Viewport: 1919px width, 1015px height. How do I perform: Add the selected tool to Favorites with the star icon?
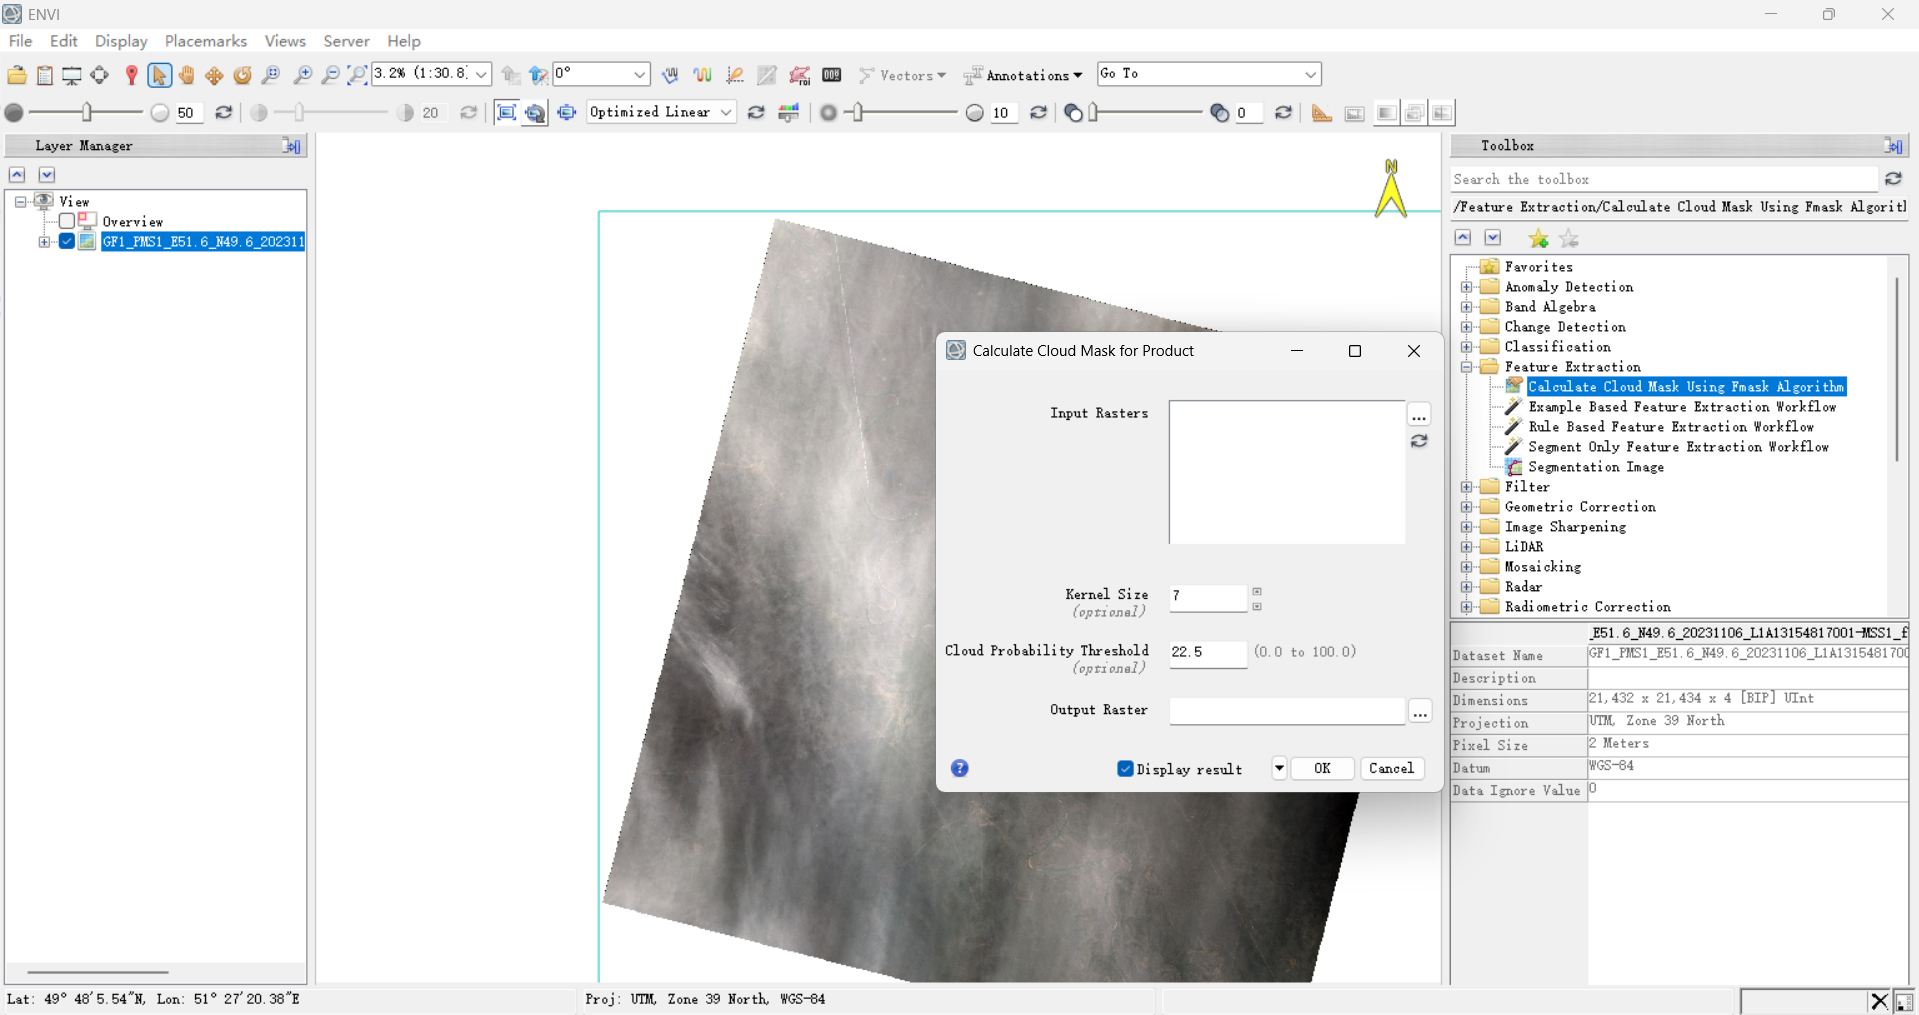tap(1538, 239)
